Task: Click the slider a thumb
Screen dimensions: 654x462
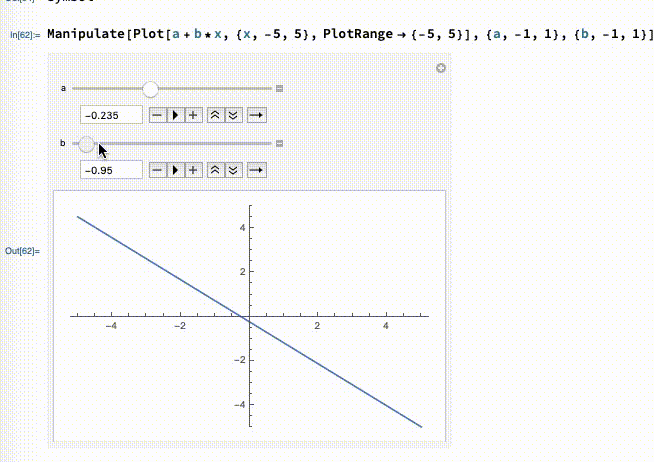Action: pos(150,89)
